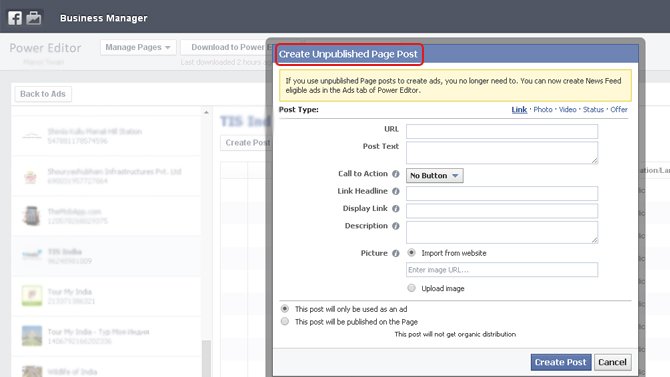Image resolution: width=670 pixels, height=377 pixels.
Task: Open the Business Manager briefcase icon
Action: point(34,18)
